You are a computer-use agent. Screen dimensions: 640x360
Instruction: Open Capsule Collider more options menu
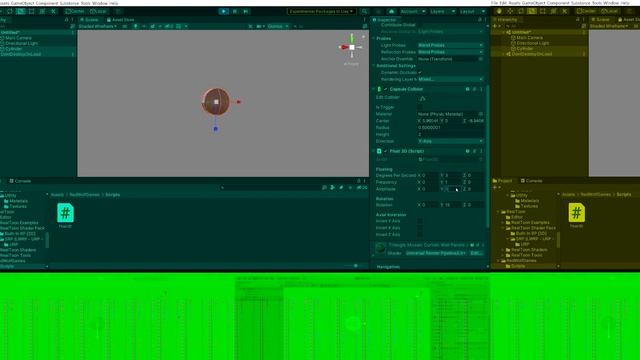click(x=482, y=89)
